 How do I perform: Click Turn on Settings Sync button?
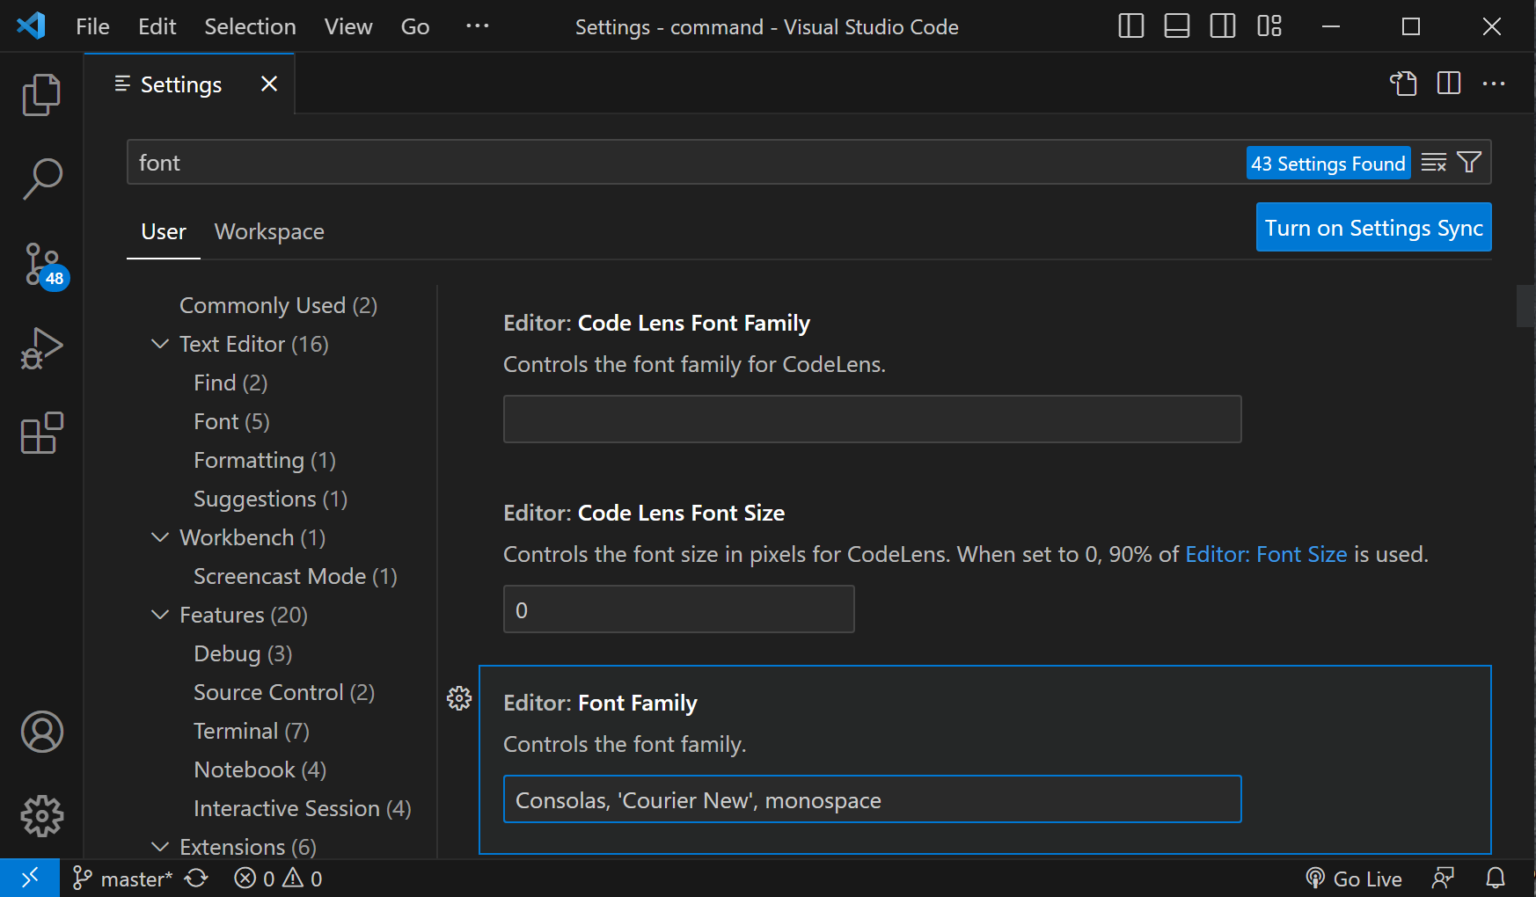[1373, 228]
